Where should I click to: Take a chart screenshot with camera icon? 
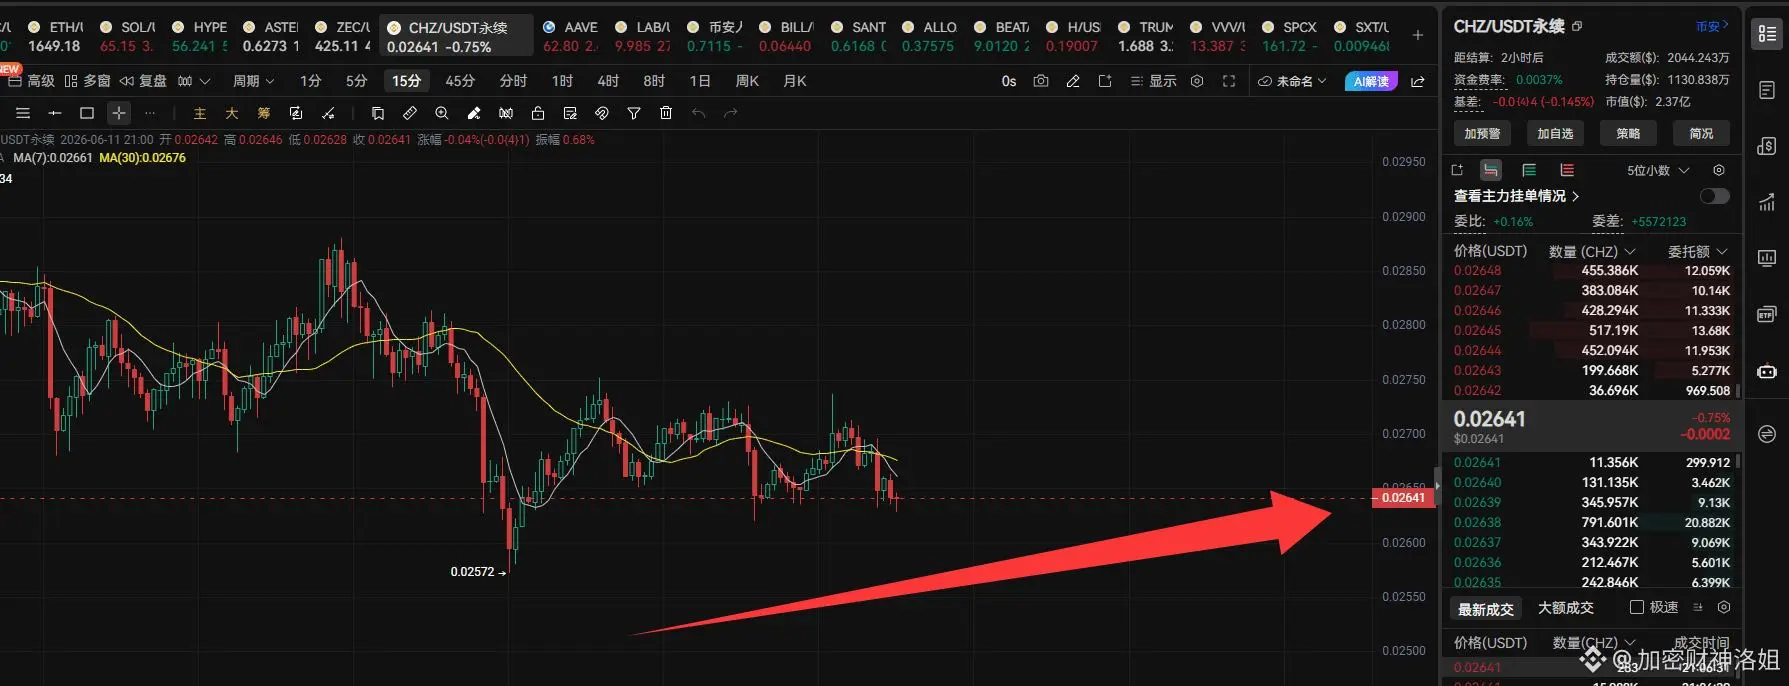point(1041,81)
